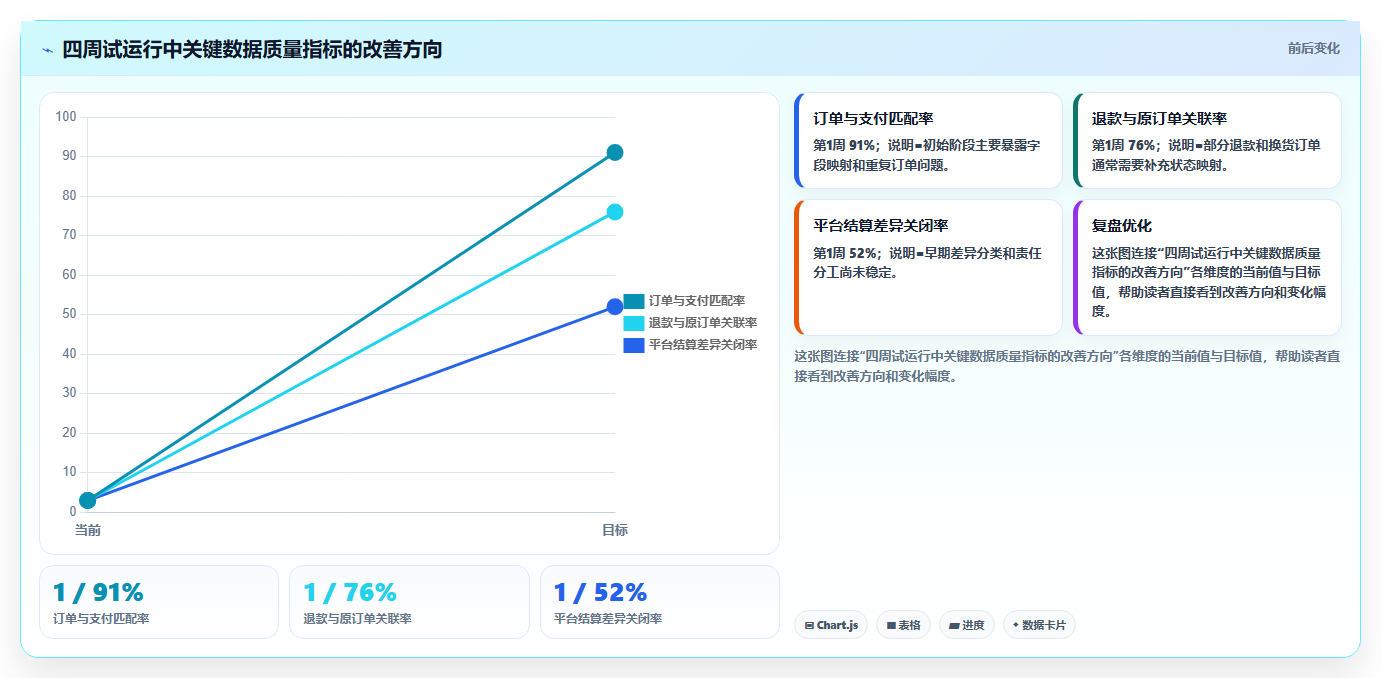Image resolution: width=1381 pixels, height=678 pixels.
Task: Open the 复盘优化 info card
Action: (1207, 268)
